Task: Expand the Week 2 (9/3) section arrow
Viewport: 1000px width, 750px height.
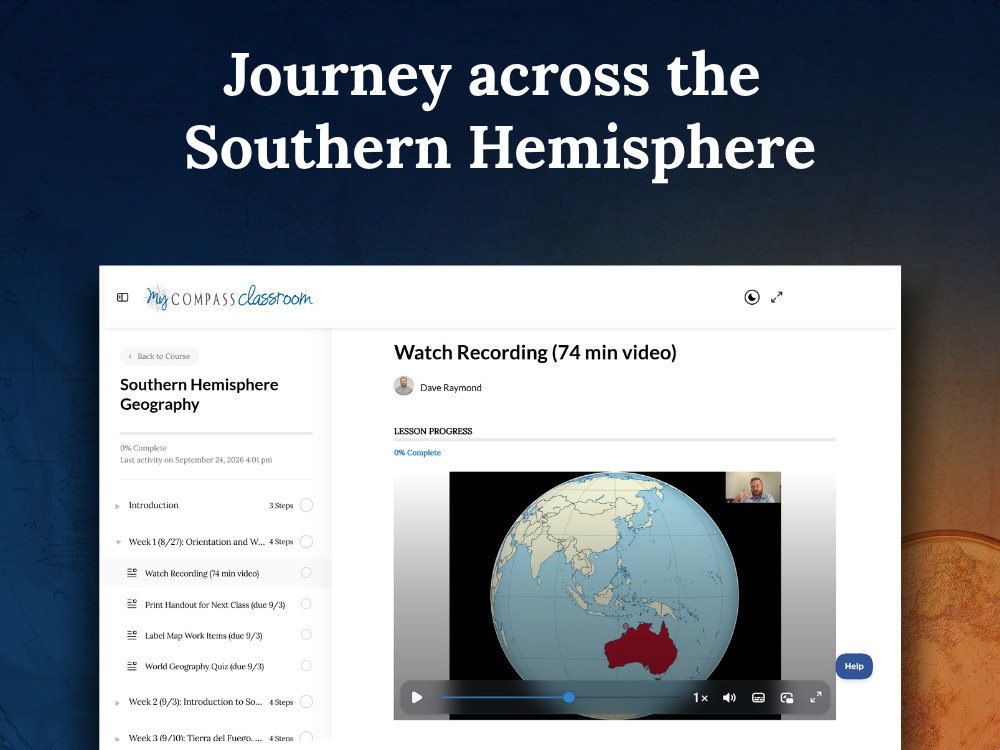Action: (117, 702)
